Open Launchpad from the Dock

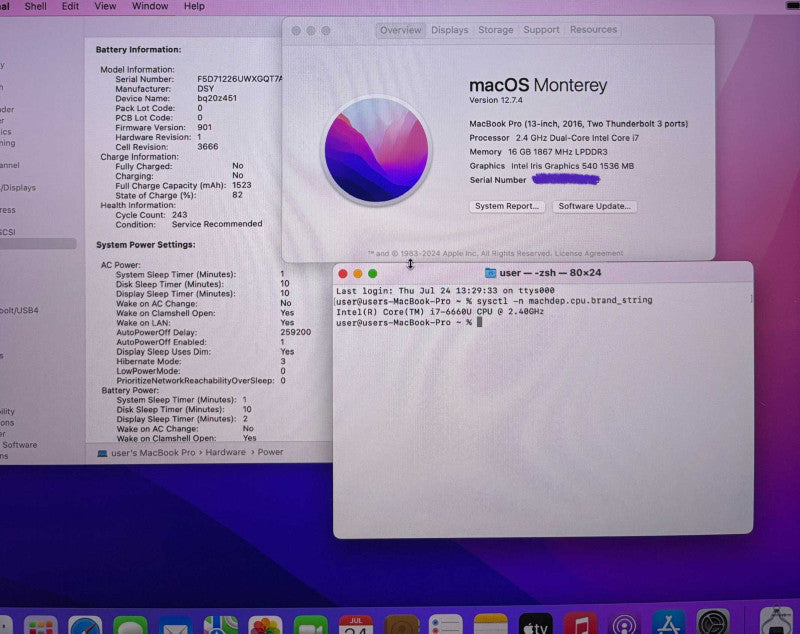pyautogui.click(x=40, y=625)
